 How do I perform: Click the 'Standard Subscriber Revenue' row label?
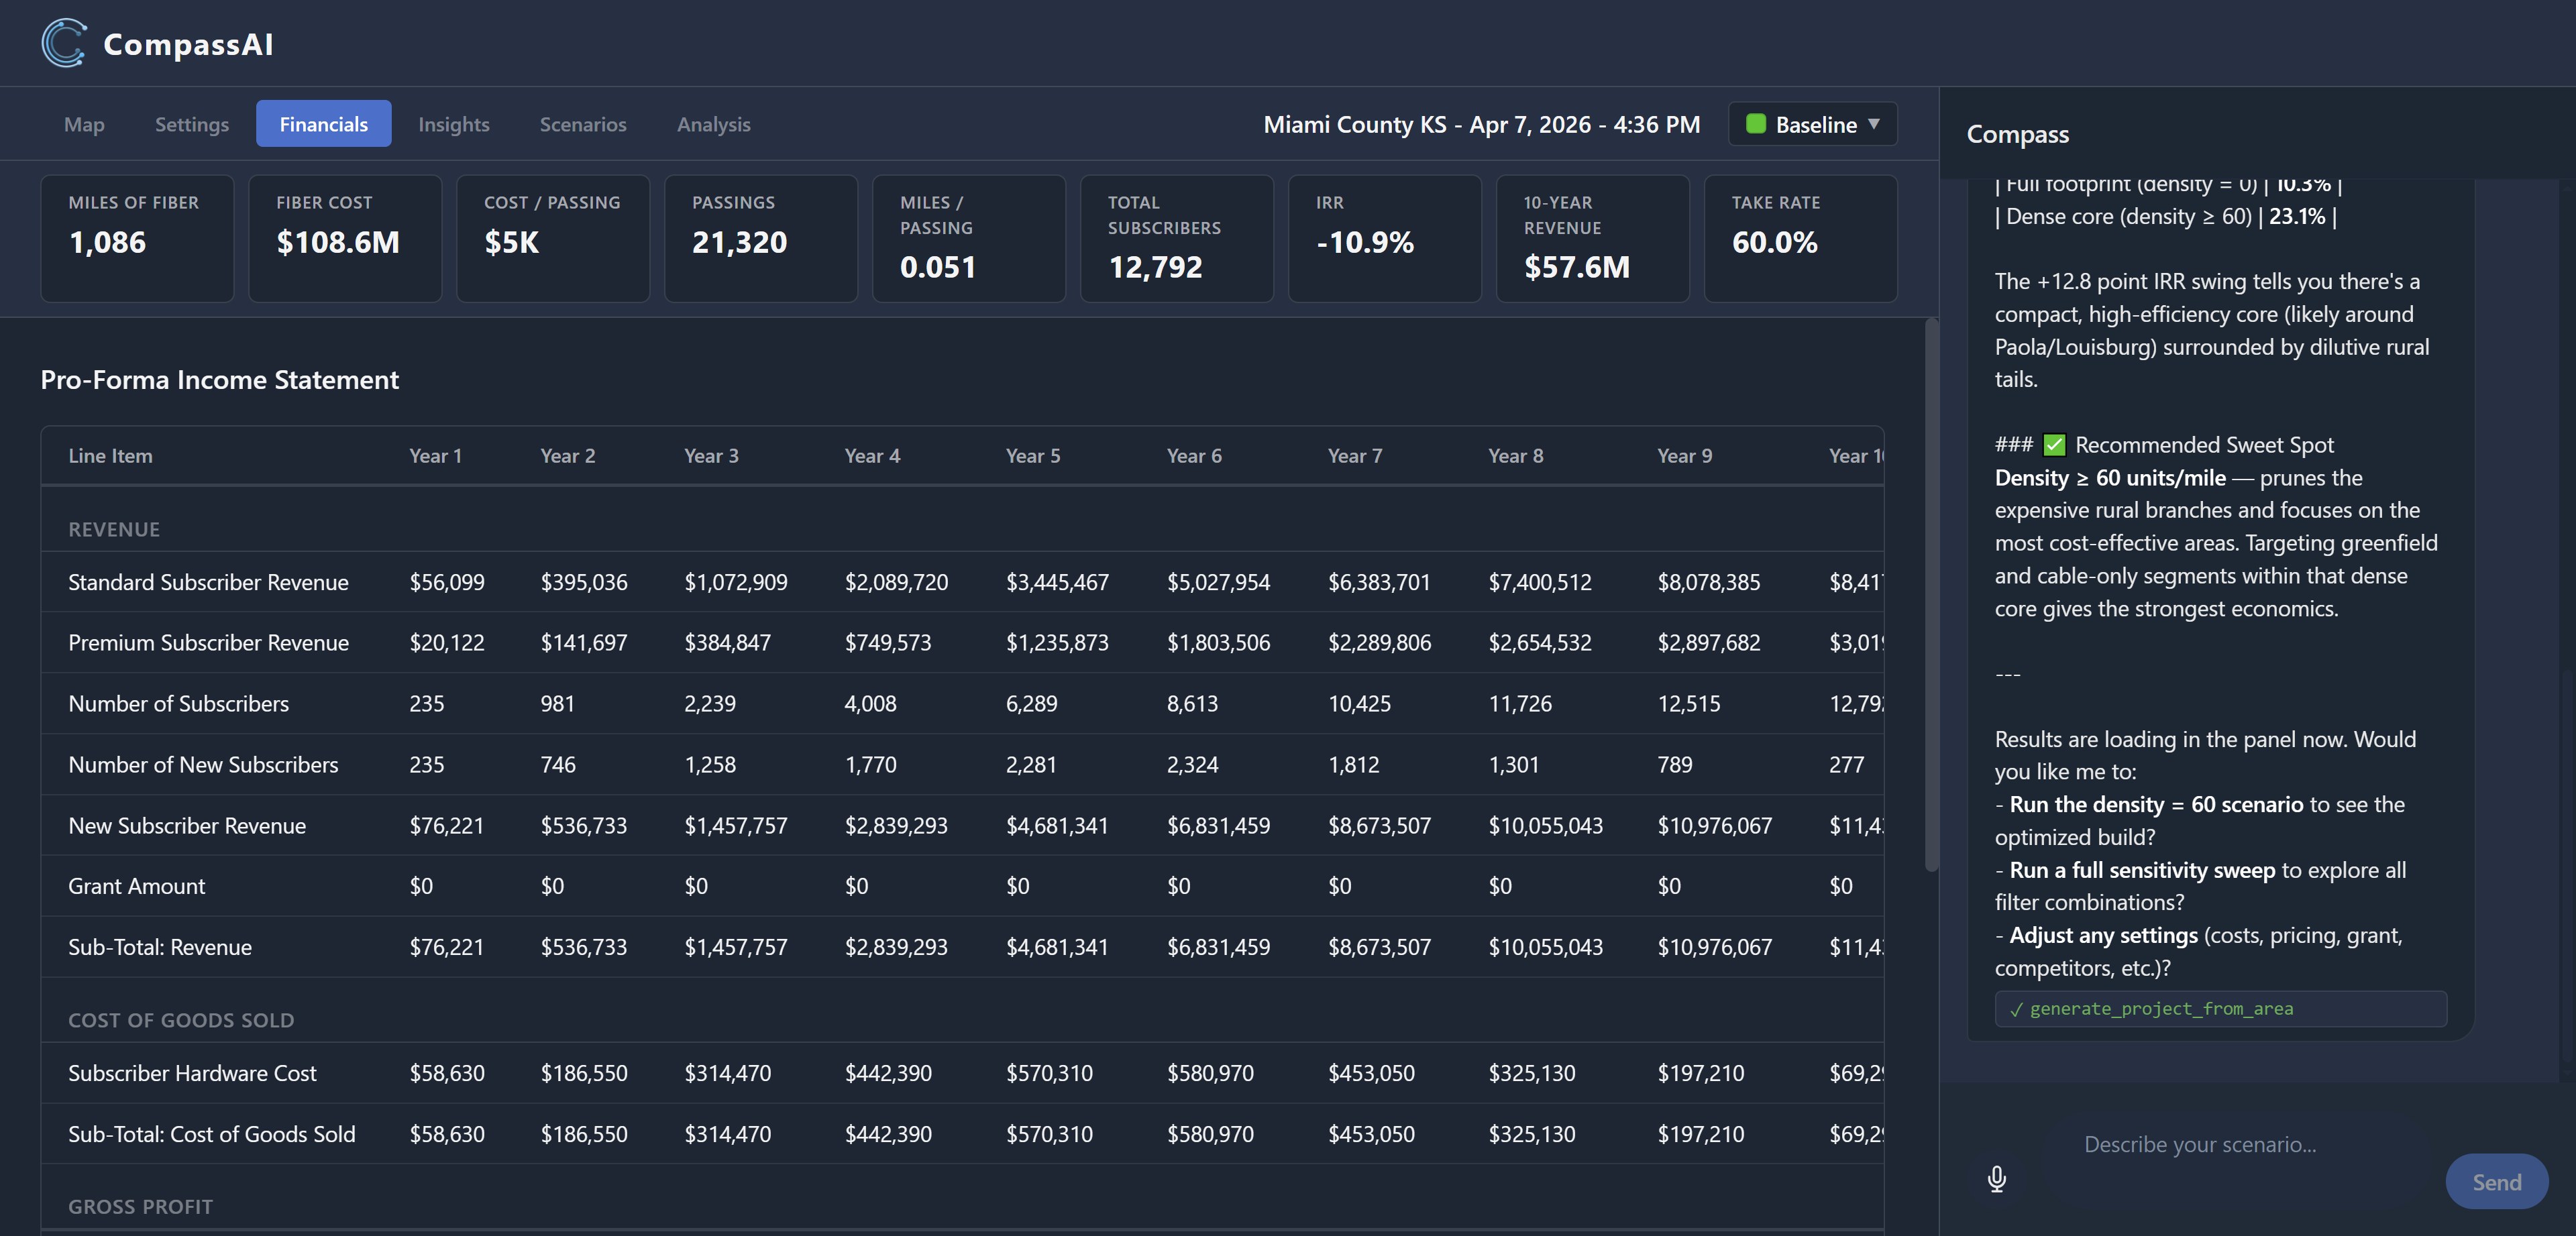208,582
